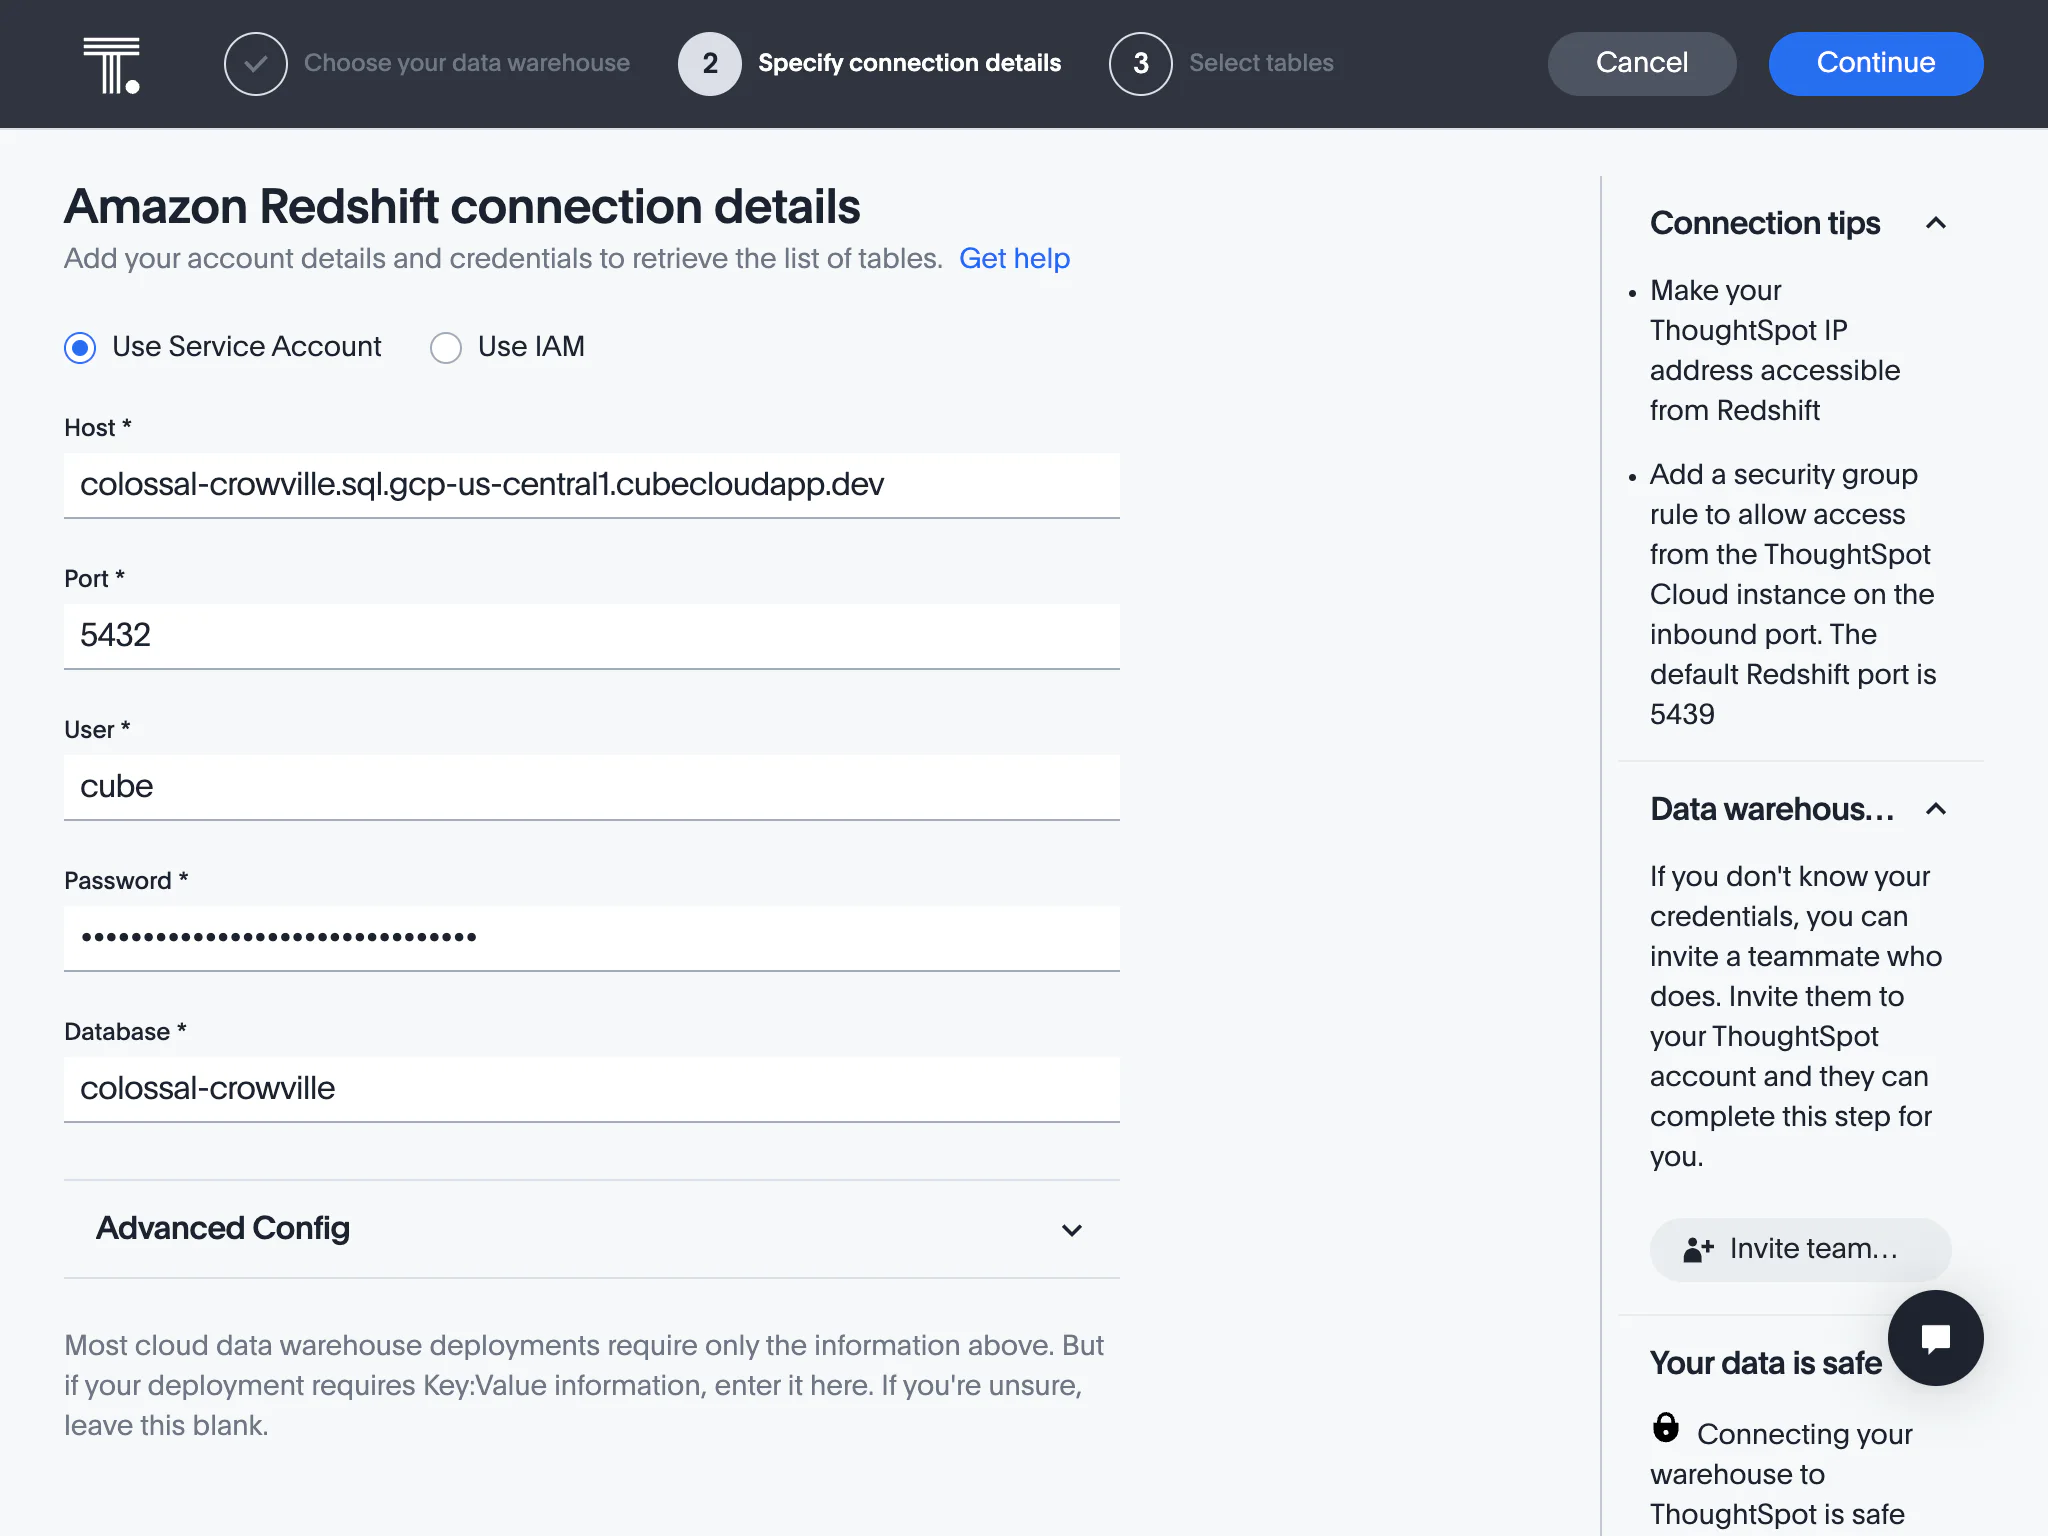The width and height of the screenshot is (2048, 1536).
Task: Collapse the Data warehouse help section
Action: pyautogui.click(x=1936, y=809)
